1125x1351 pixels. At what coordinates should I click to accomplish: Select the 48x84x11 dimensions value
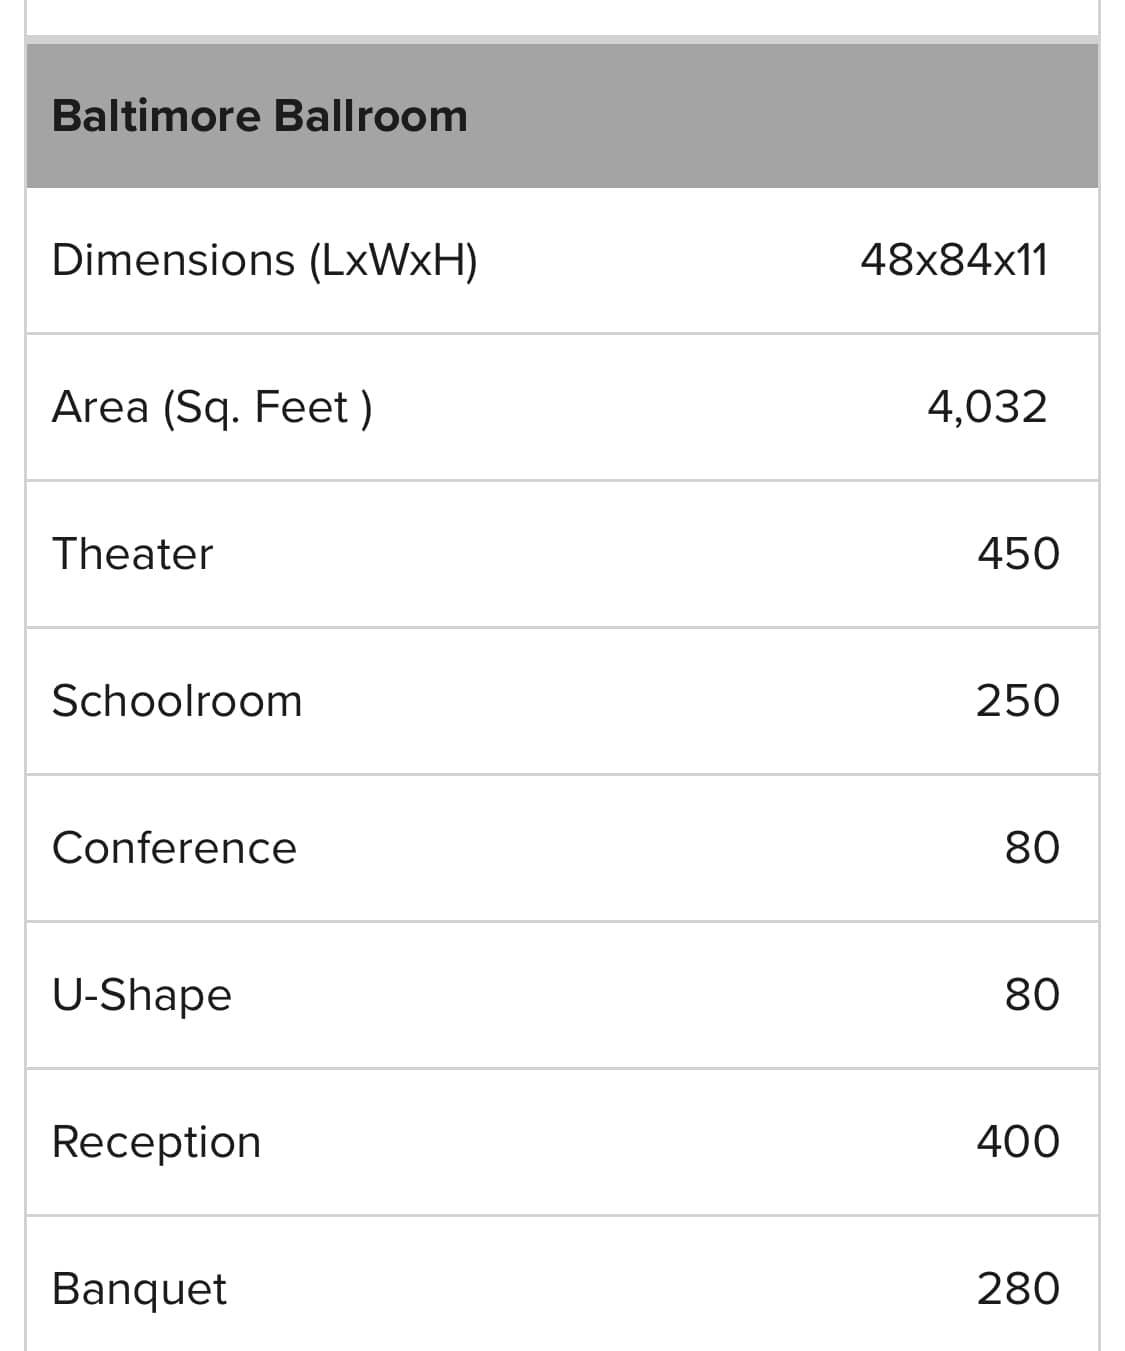(x=954, y=260)
